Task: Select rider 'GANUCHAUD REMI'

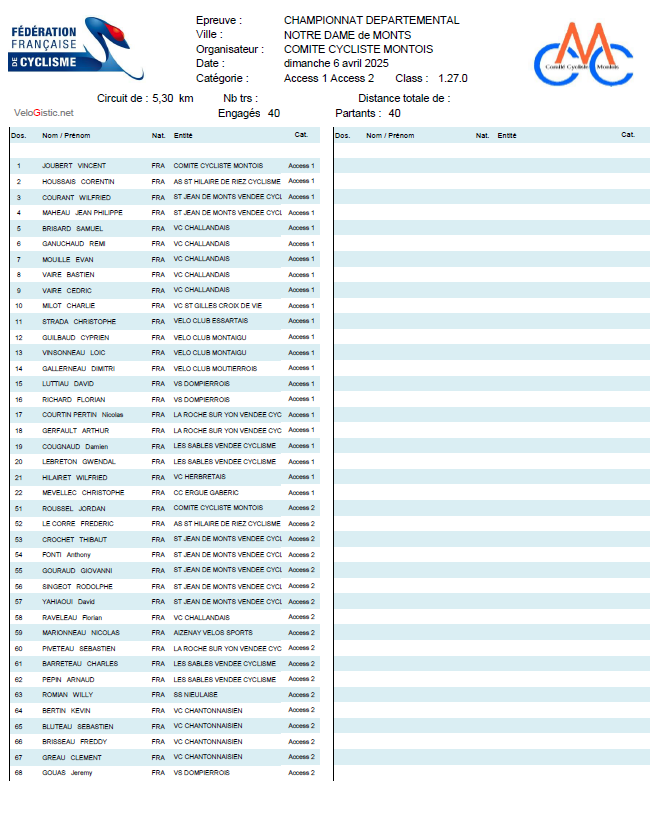Action: point(74,244)
